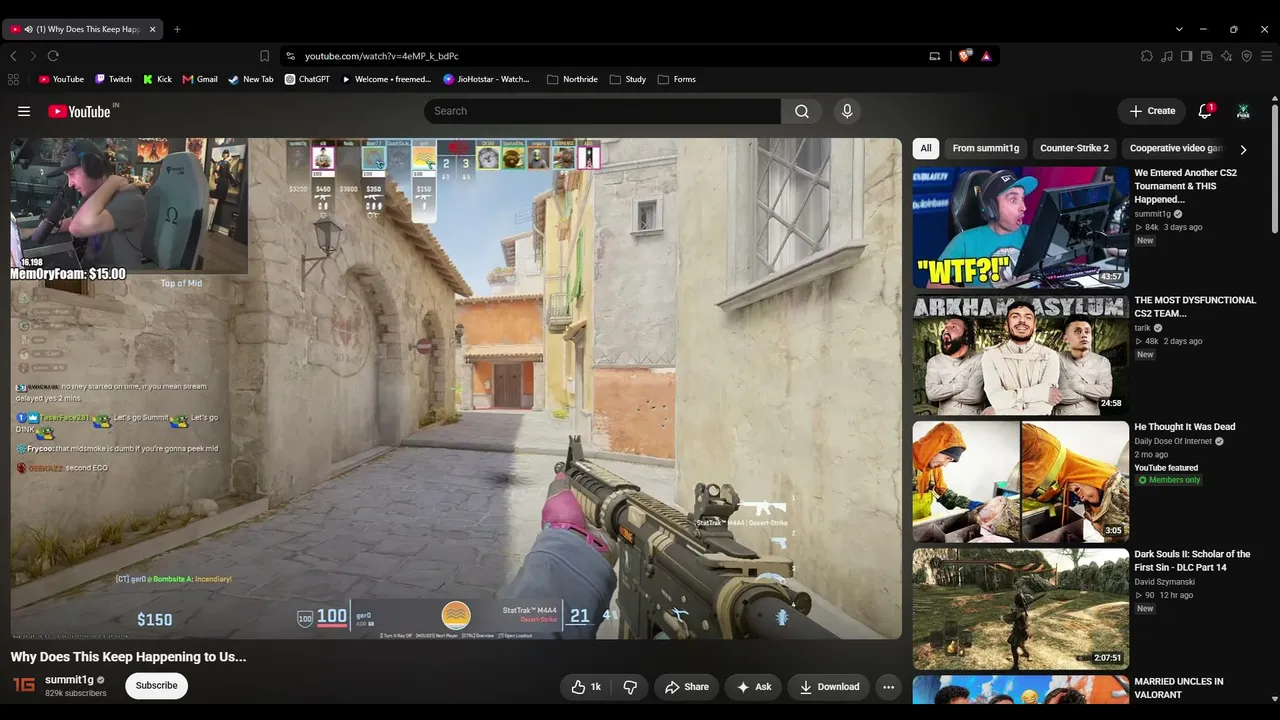The width and height of the screenshot is (1280, 720).
Task: Bookmark this page in address bar
Action: [x=264, y=56]
